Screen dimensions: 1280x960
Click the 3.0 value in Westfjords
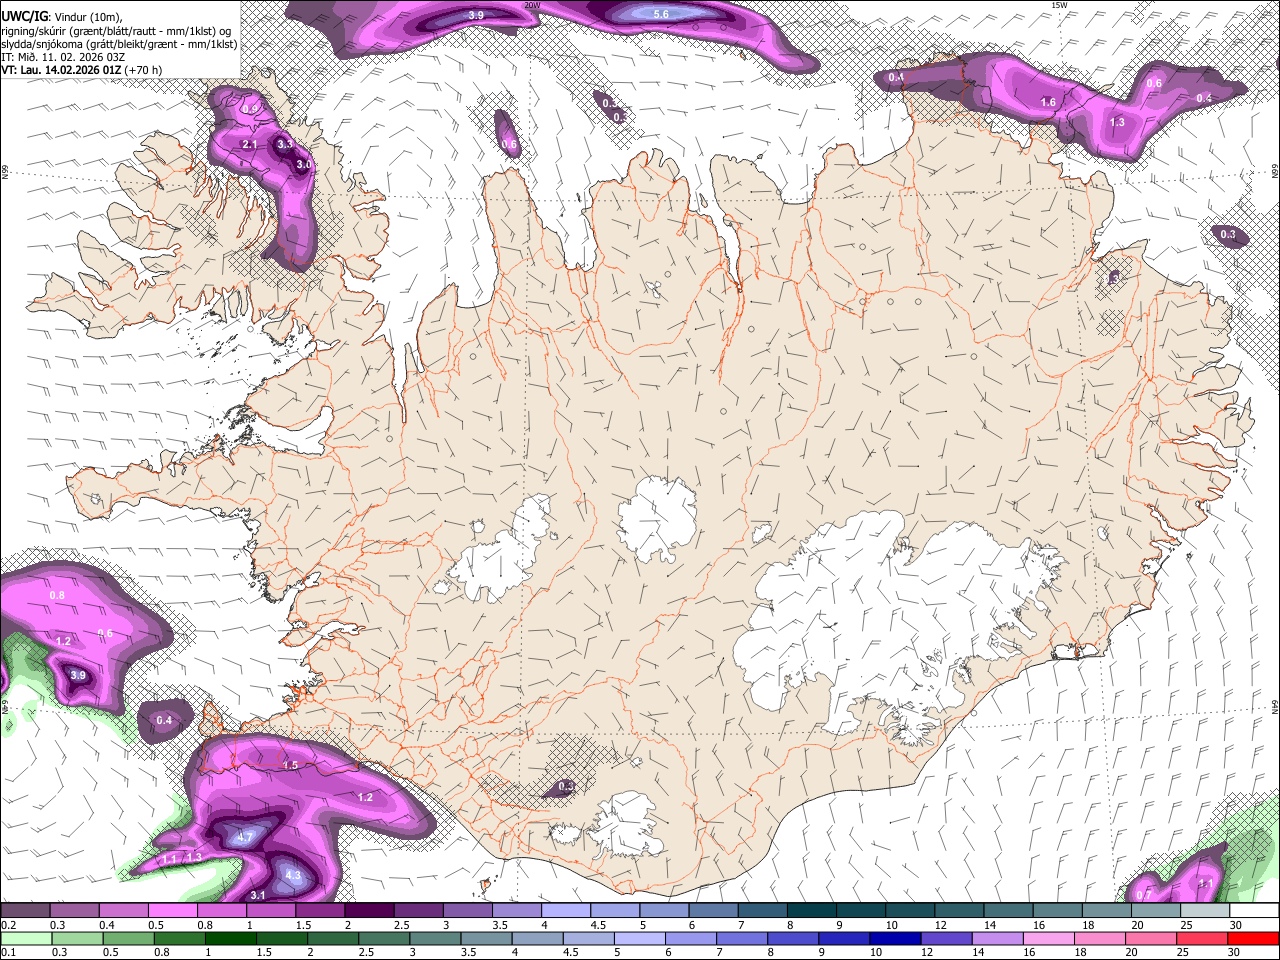point(303,165)
